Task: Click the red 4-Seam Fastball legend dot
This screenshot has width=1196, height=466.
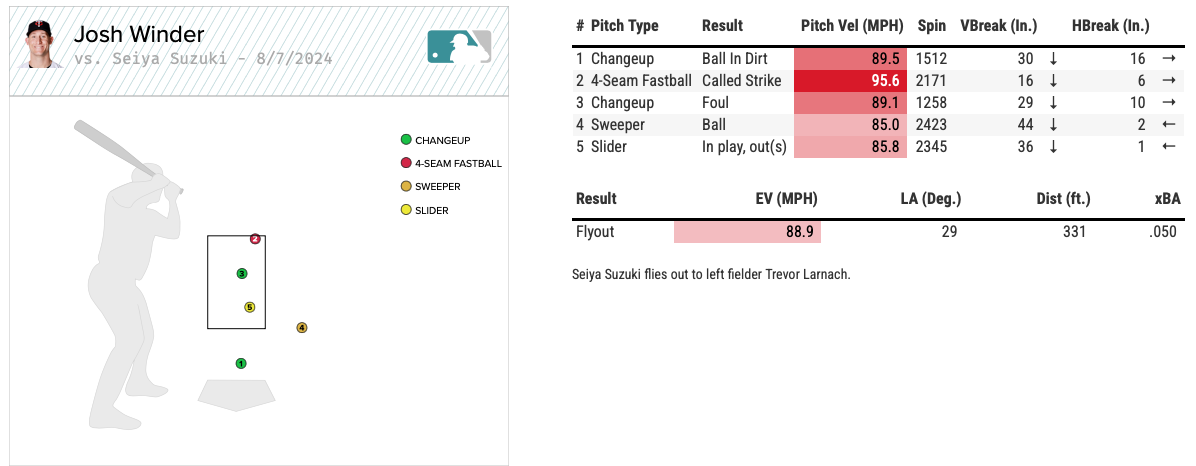Action: tap(405, 163)
